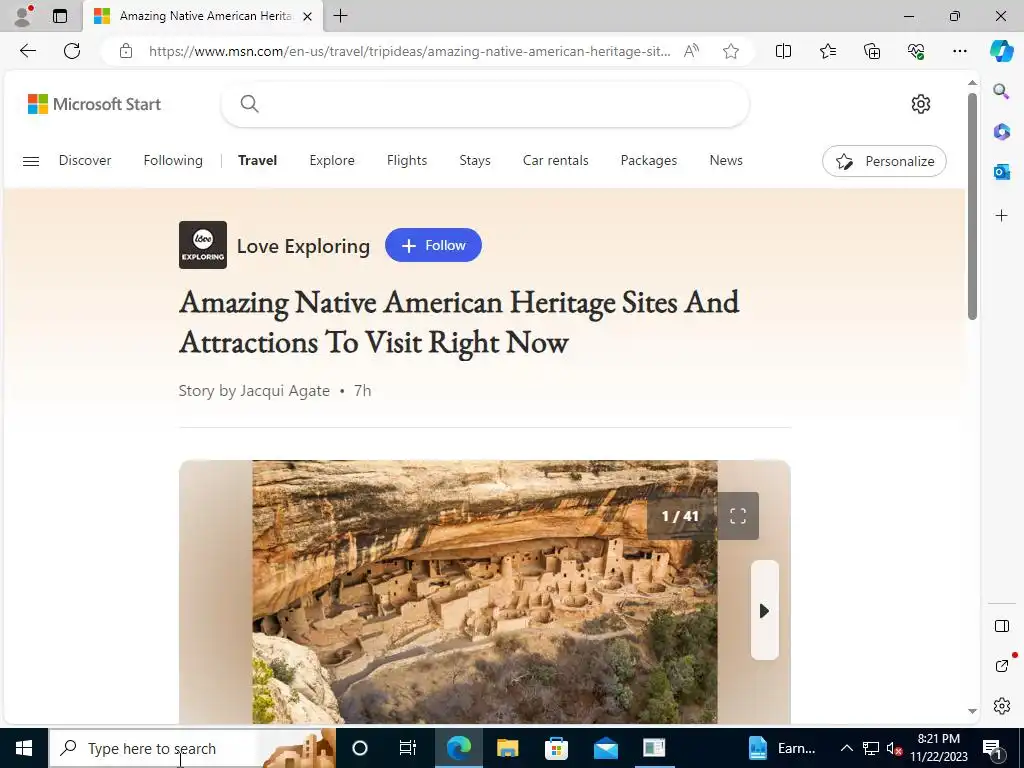Open the Copilot sidebar icon
Viewport: 1024px width, 768px height.
coord(1001,51)
